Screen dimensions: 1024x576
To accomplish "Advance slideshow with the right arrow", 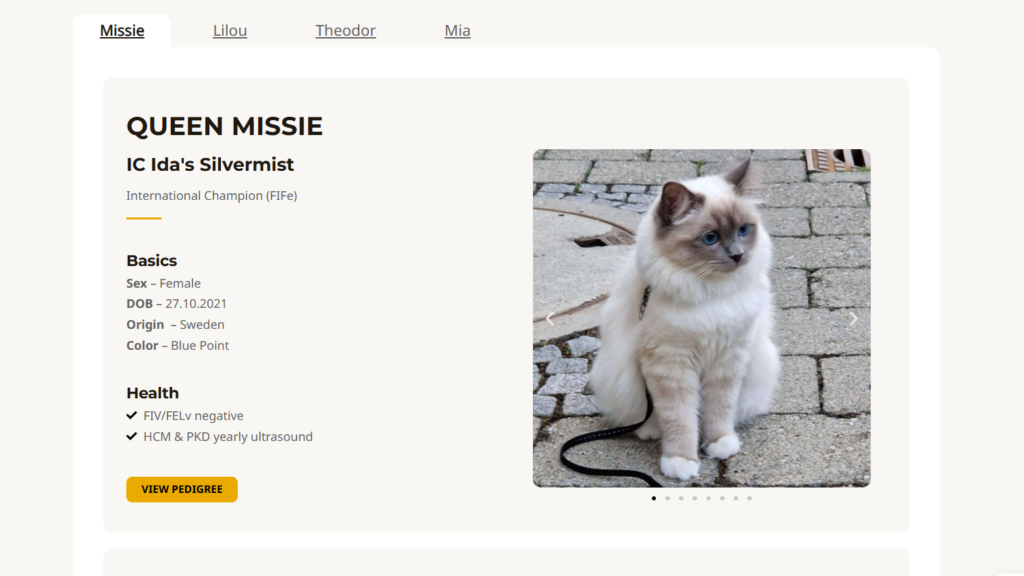I will (853, 317).
